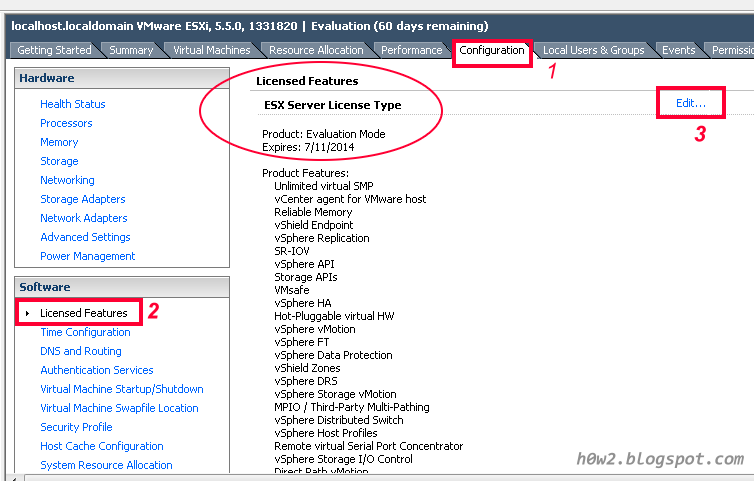Click the Software panel header
This screenshot has width=754, height=481.
122,287
